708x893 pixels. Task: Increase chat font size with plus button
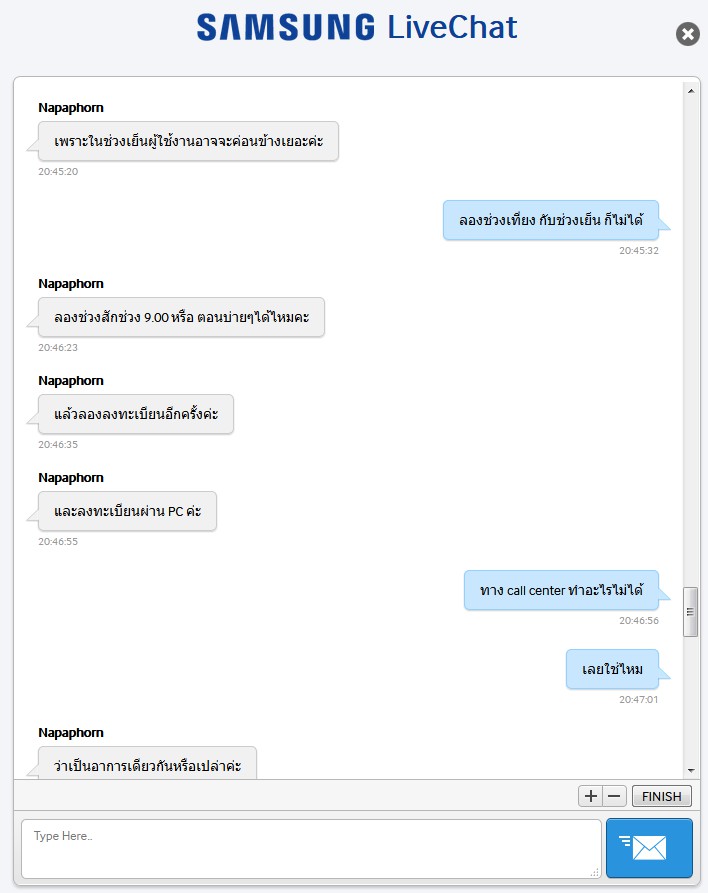[x=591, y=796]
